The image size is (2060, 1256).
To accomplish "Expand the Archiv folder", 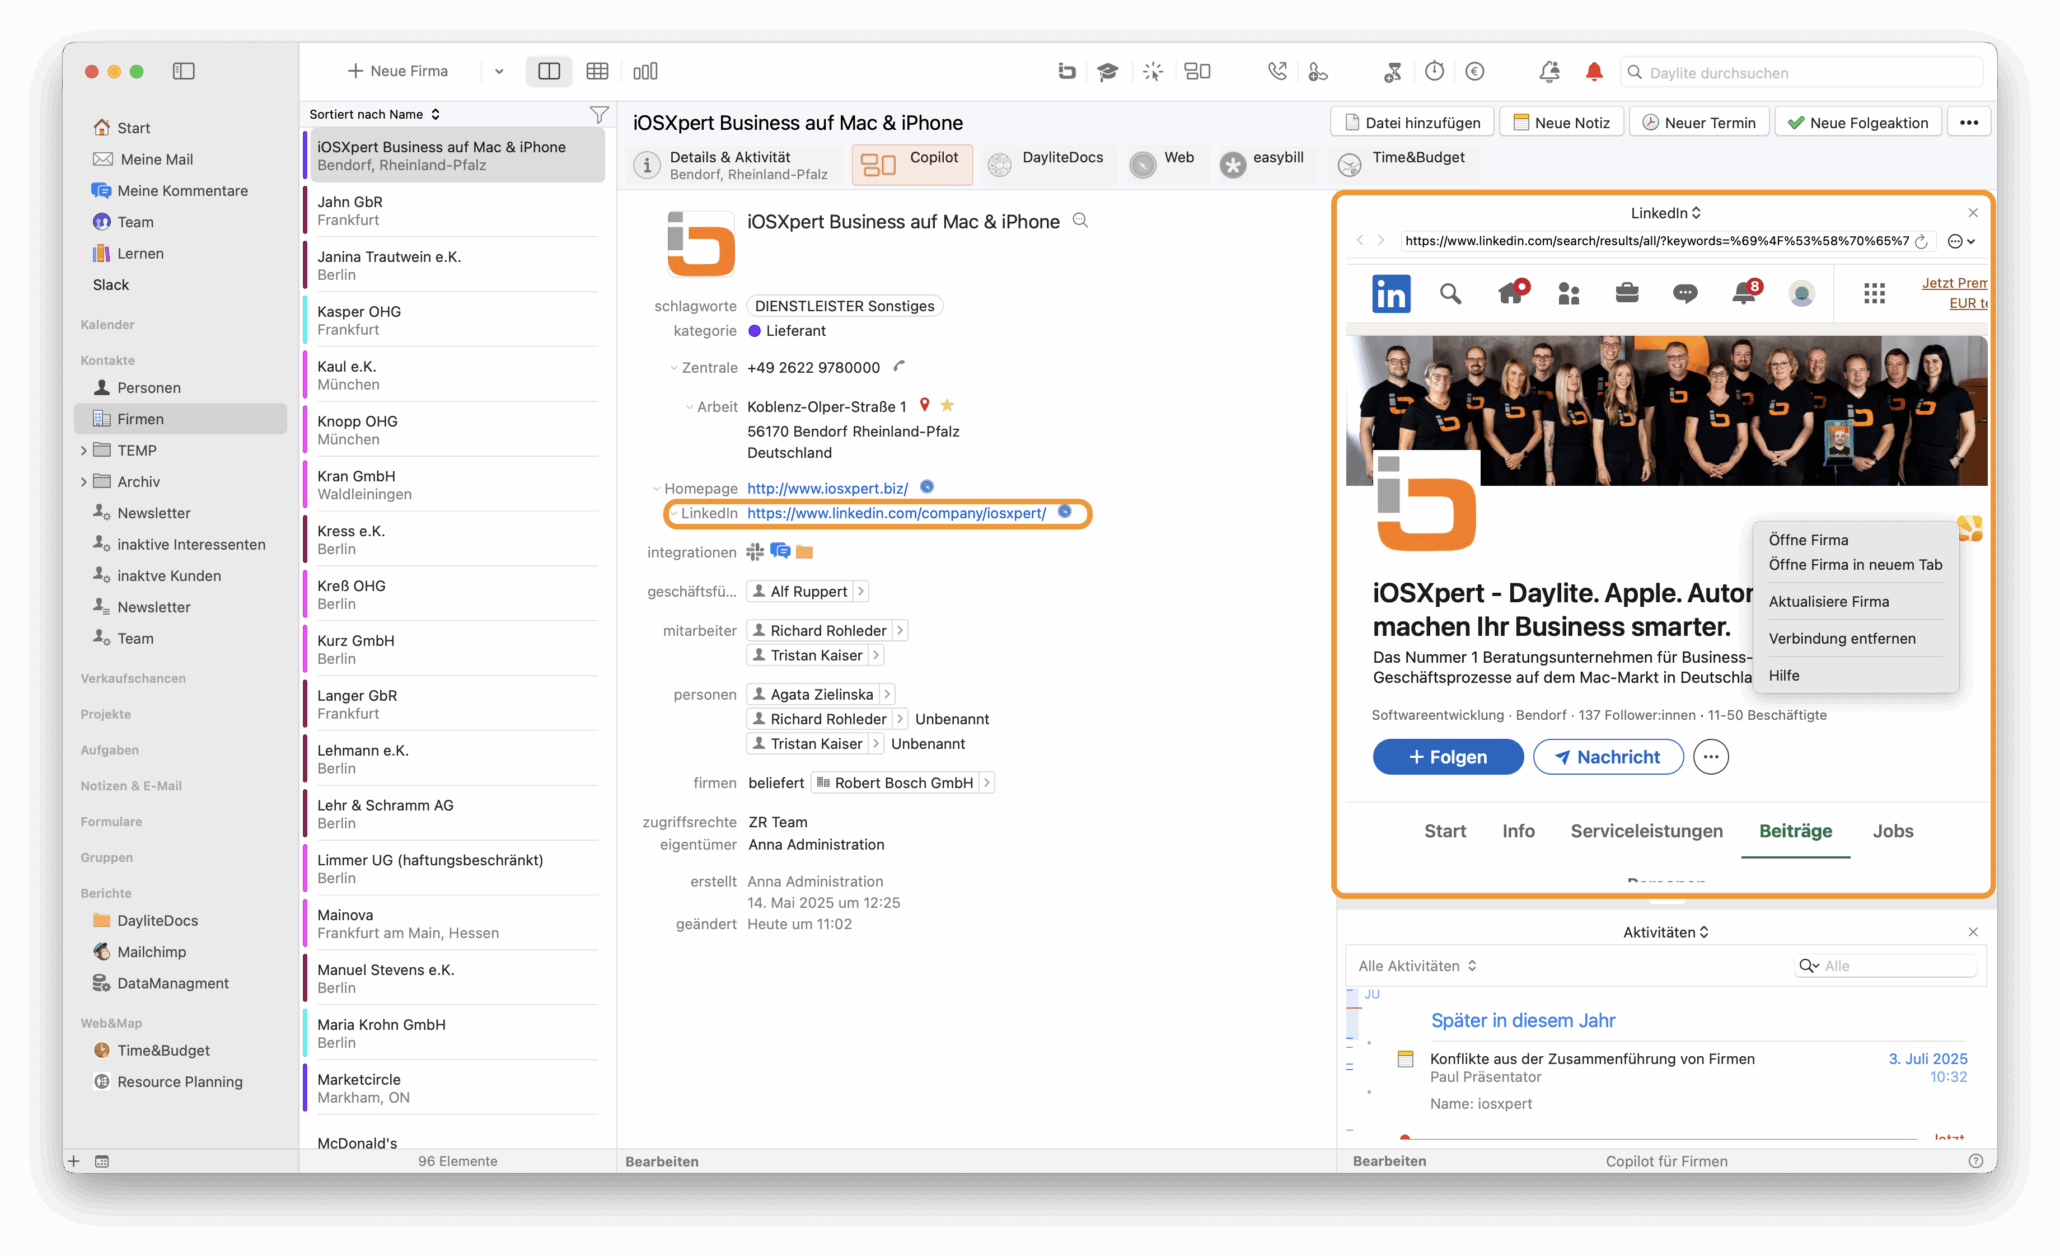I will pos(83,482).
